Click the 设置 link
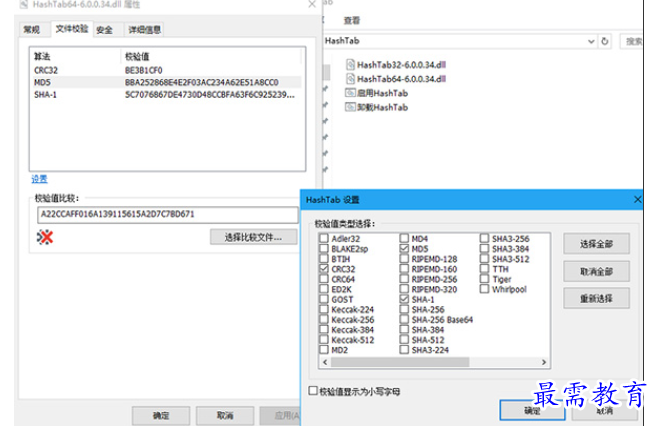The image size is (655, 426). (39, 179)
